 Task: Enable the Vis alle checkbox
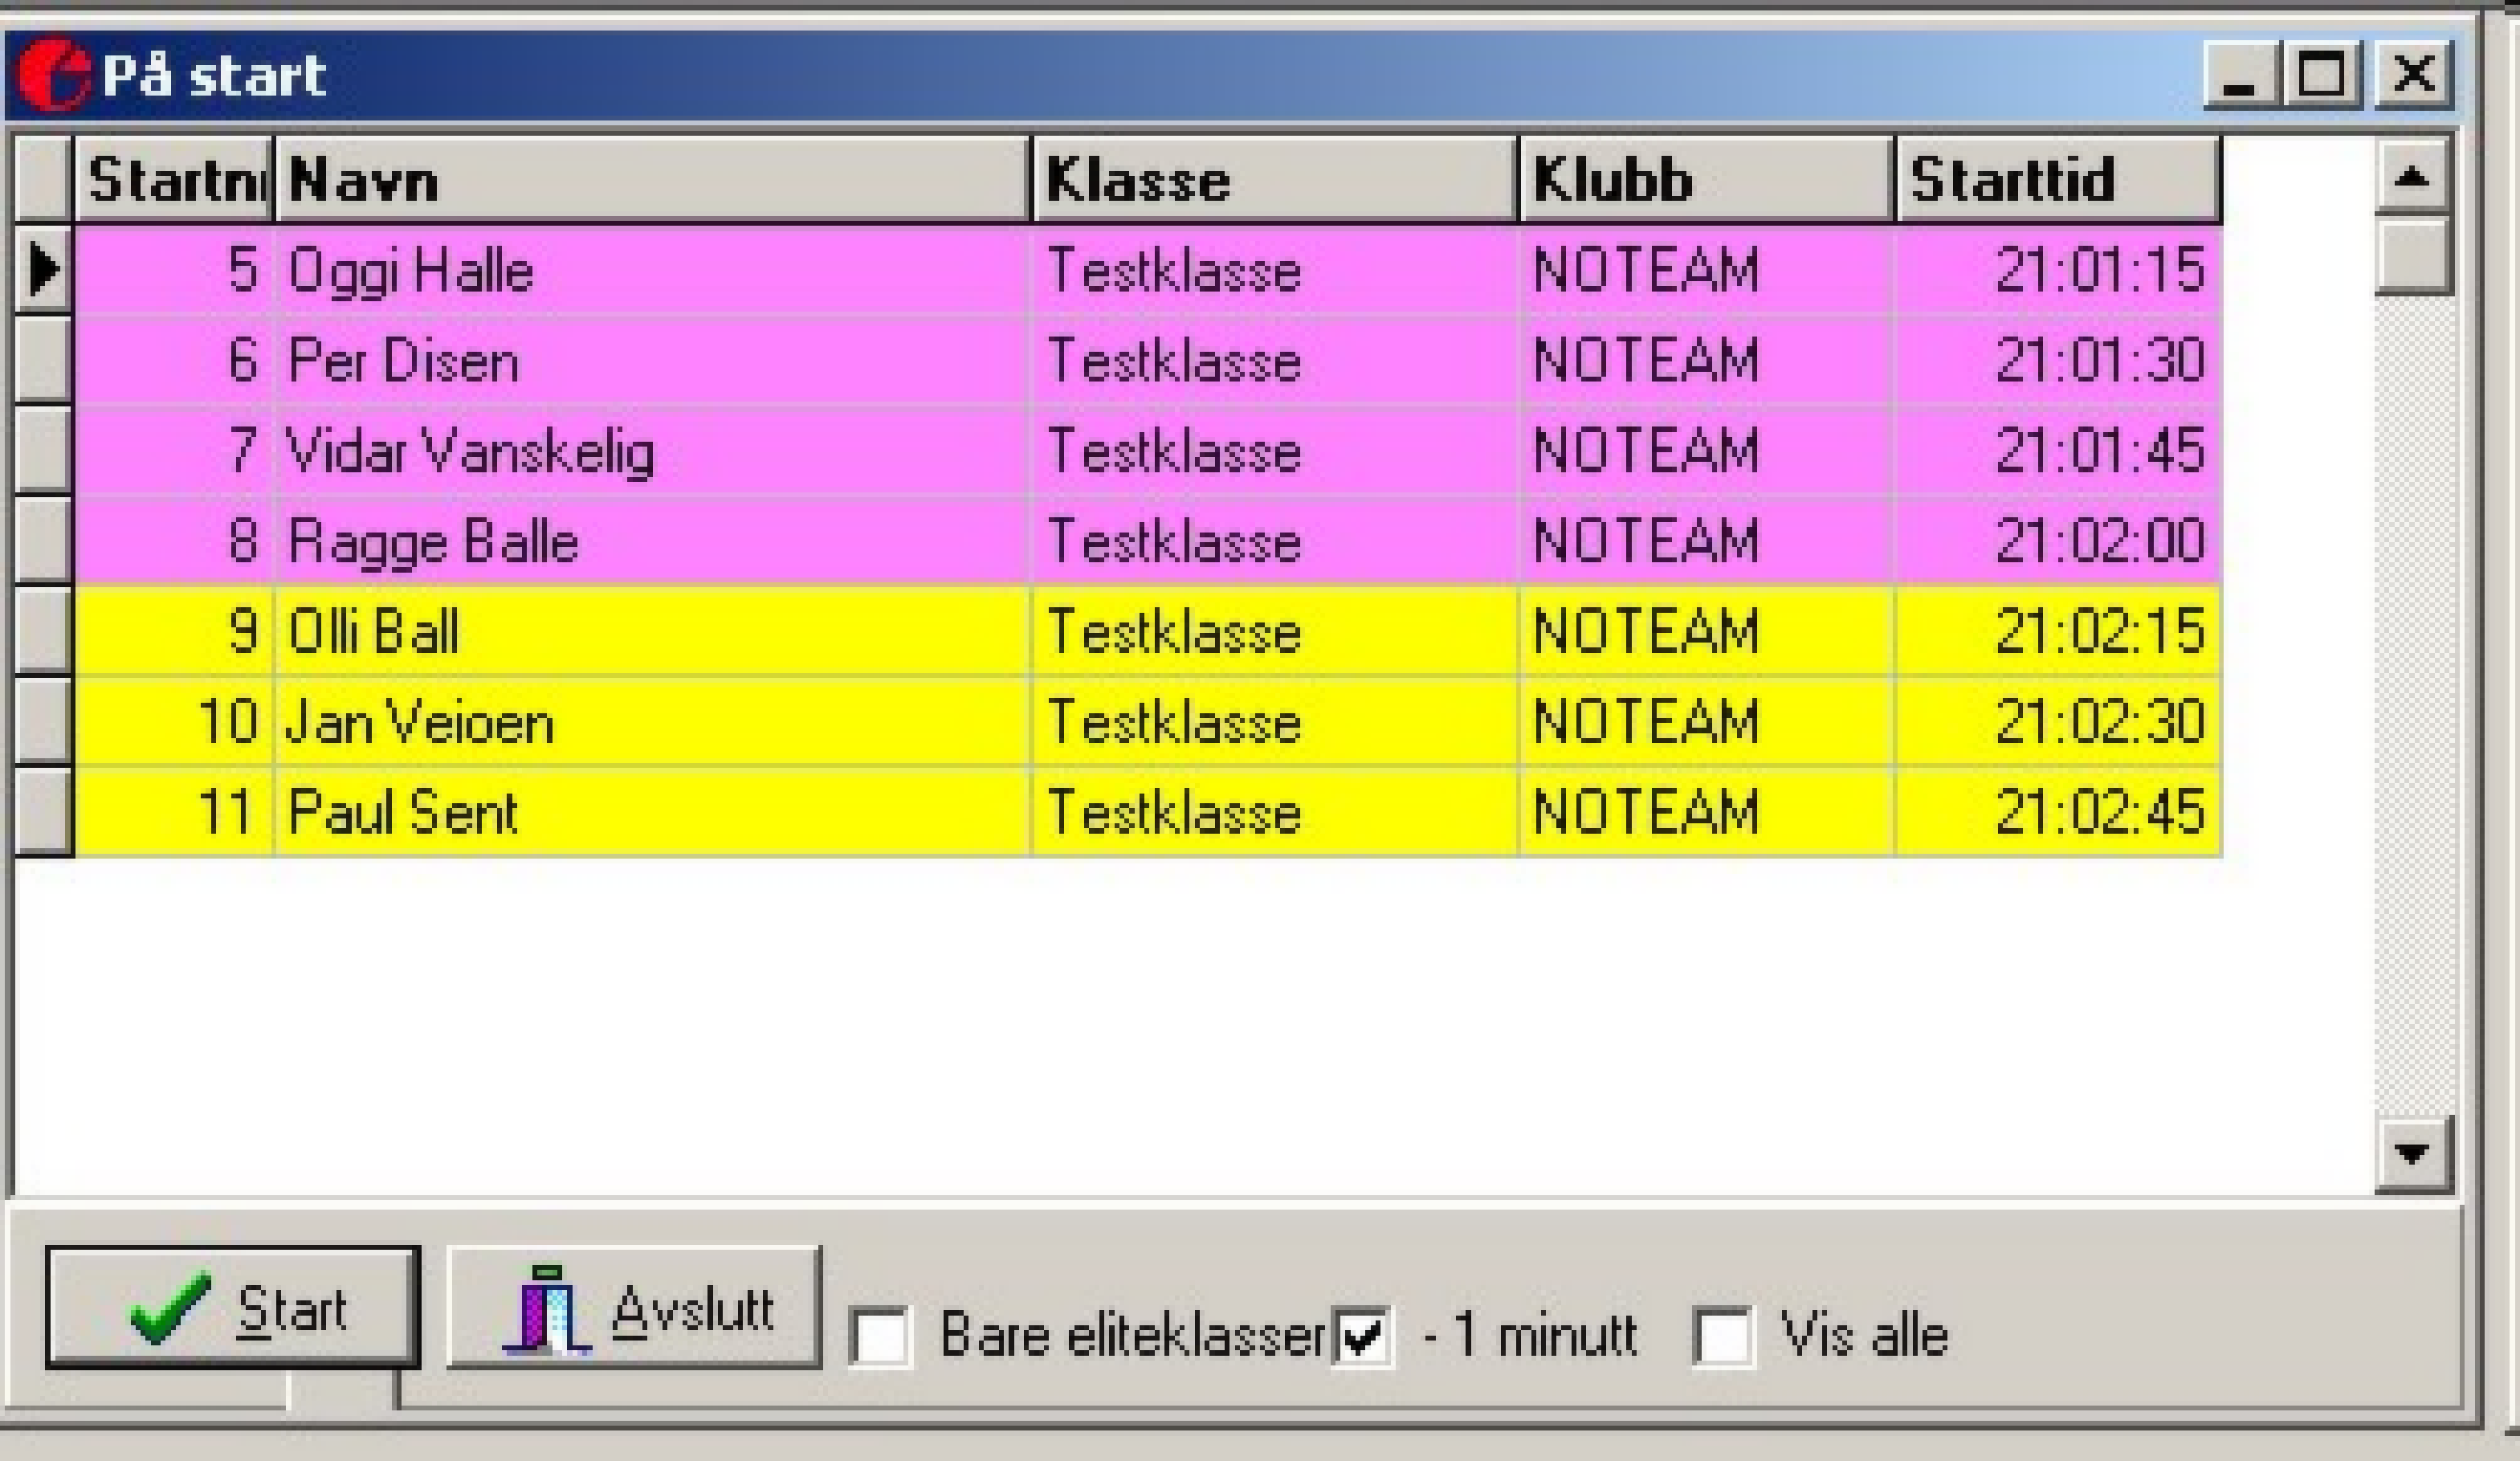point(1724,1337)
